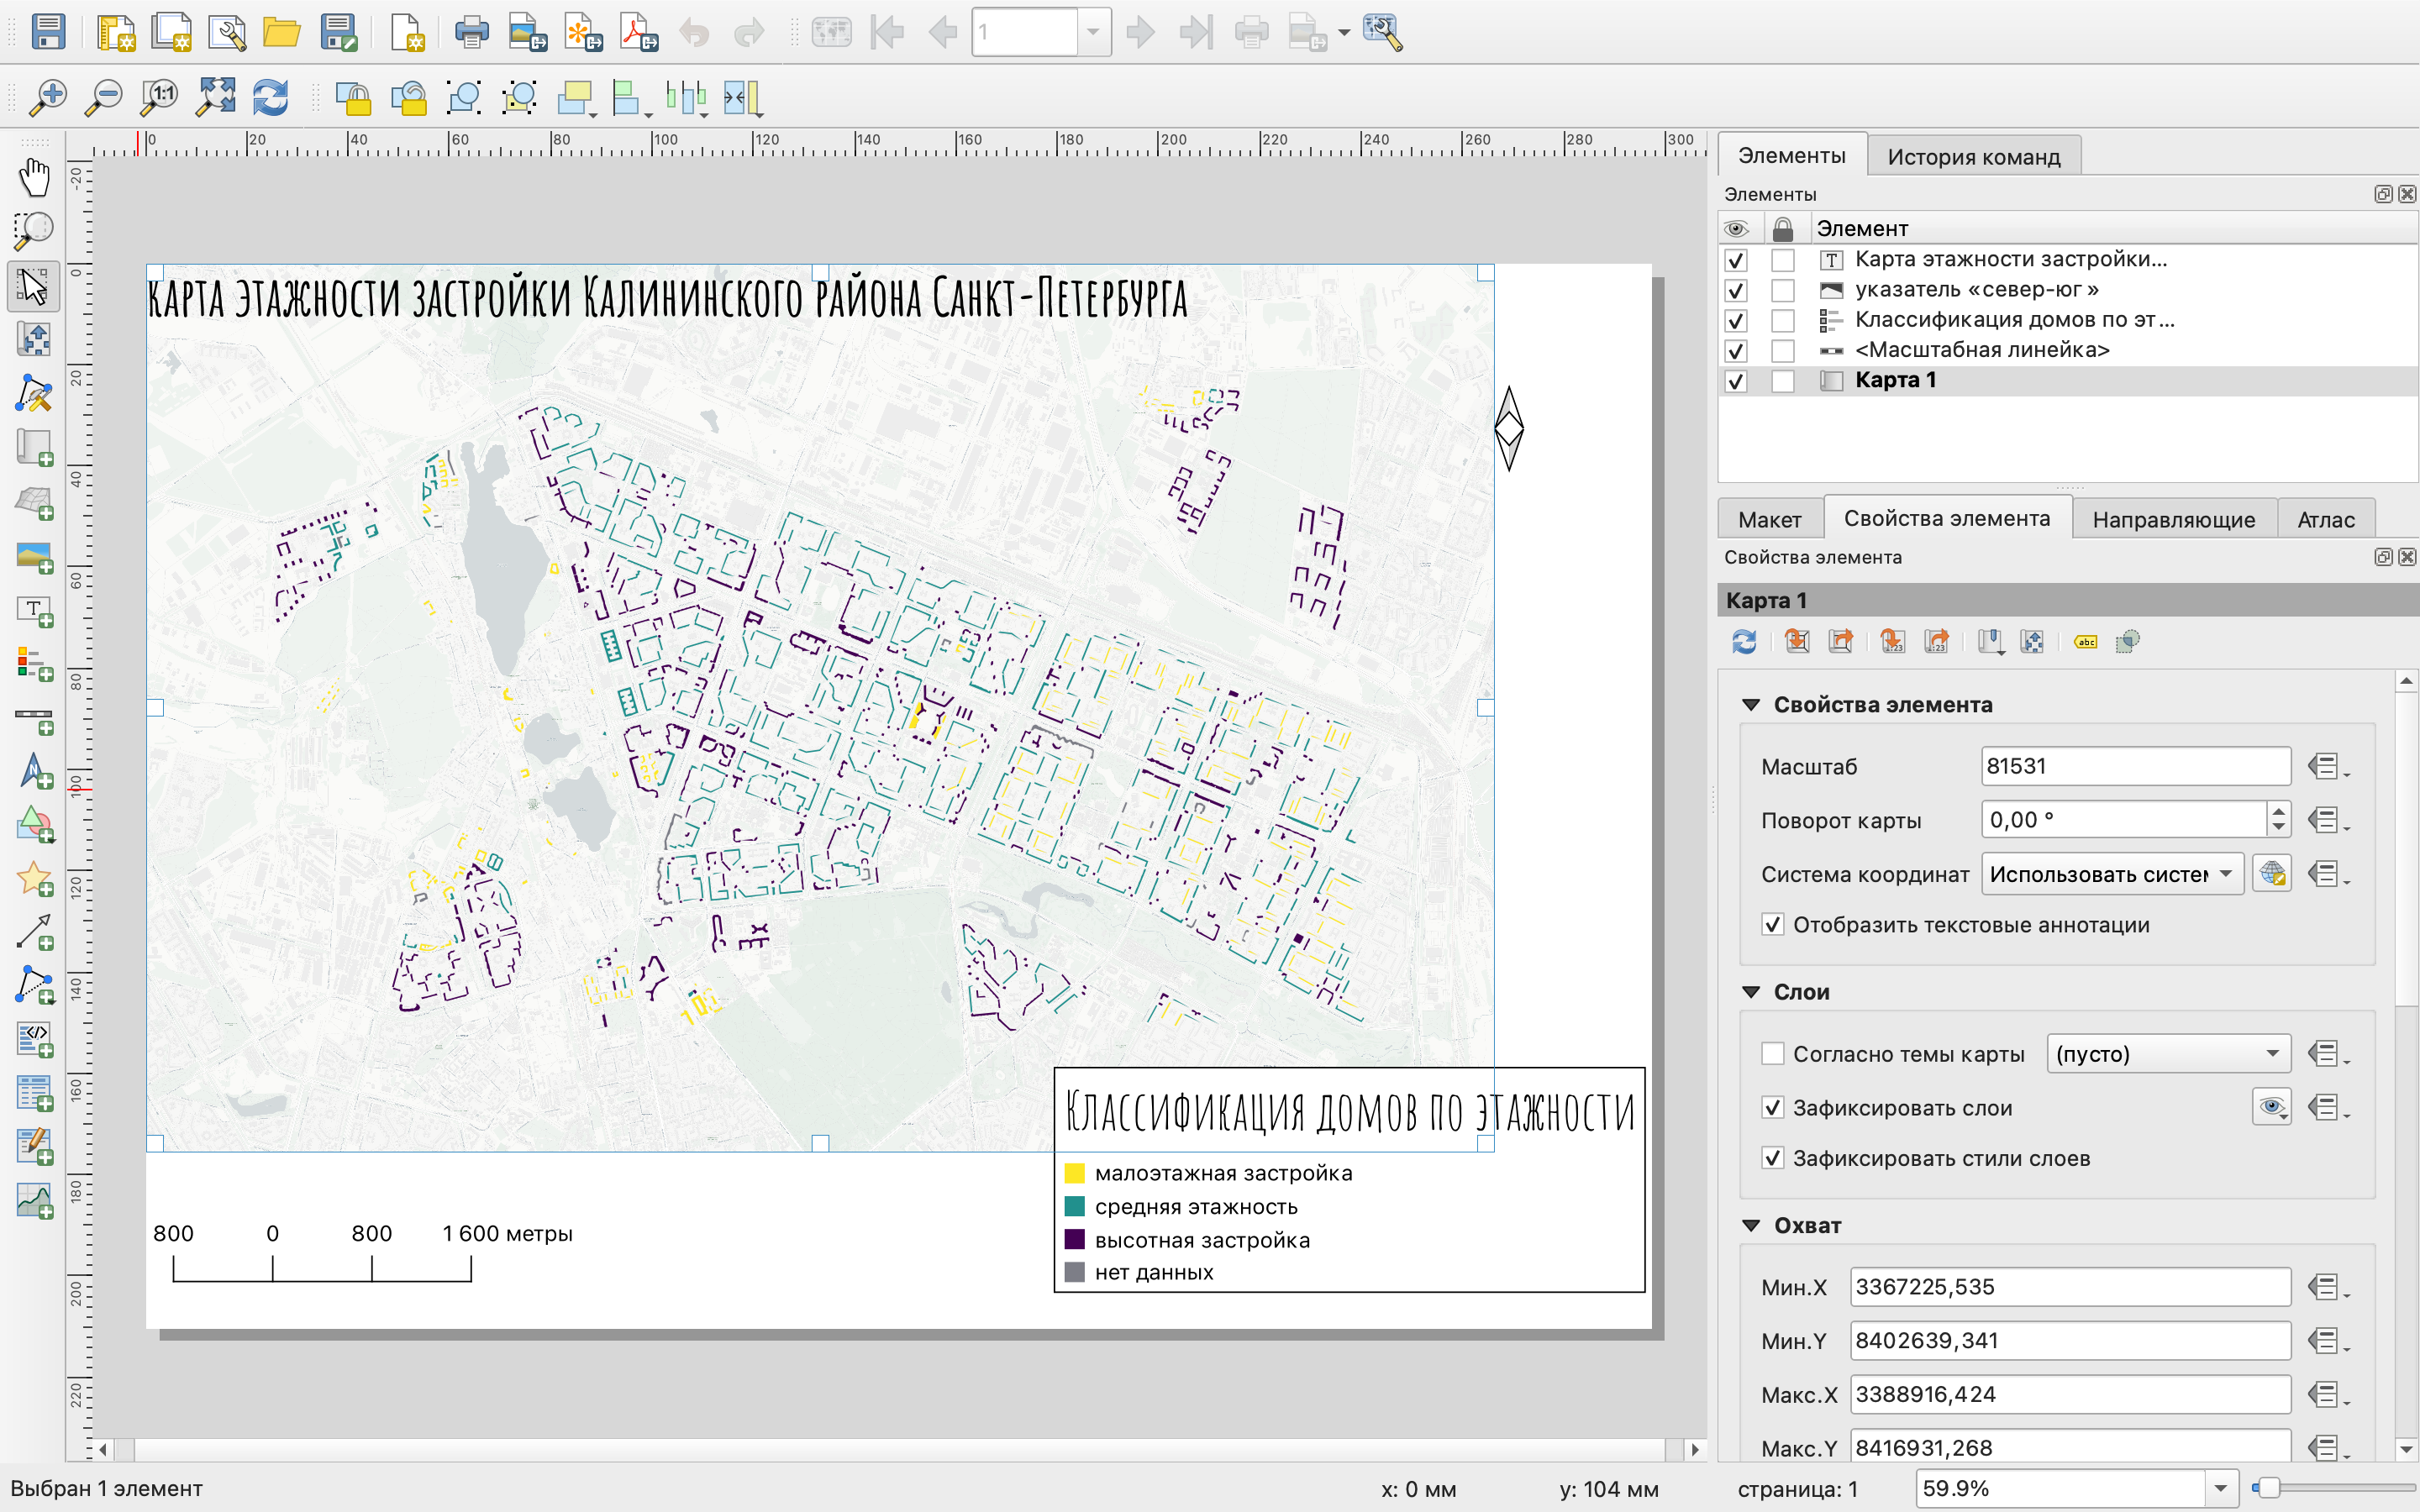The image size is (2420, 1512).
Task: Export layout as PDF icon
Action: click(x=638, y=32)
